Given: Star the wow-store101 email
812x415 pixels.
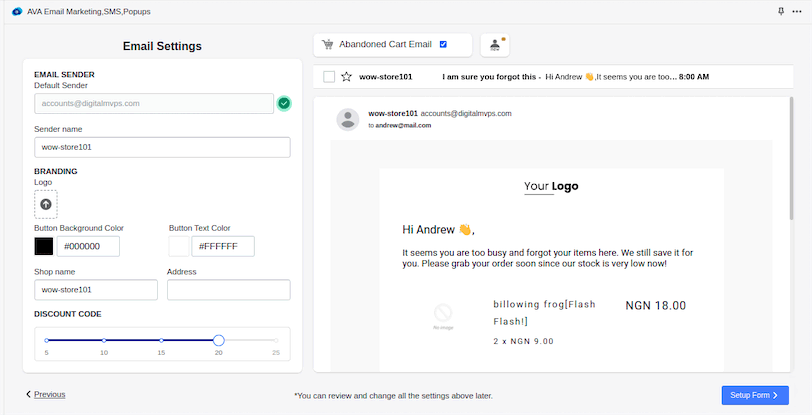Looking at the screenshot, I should [x=346, y=77].
